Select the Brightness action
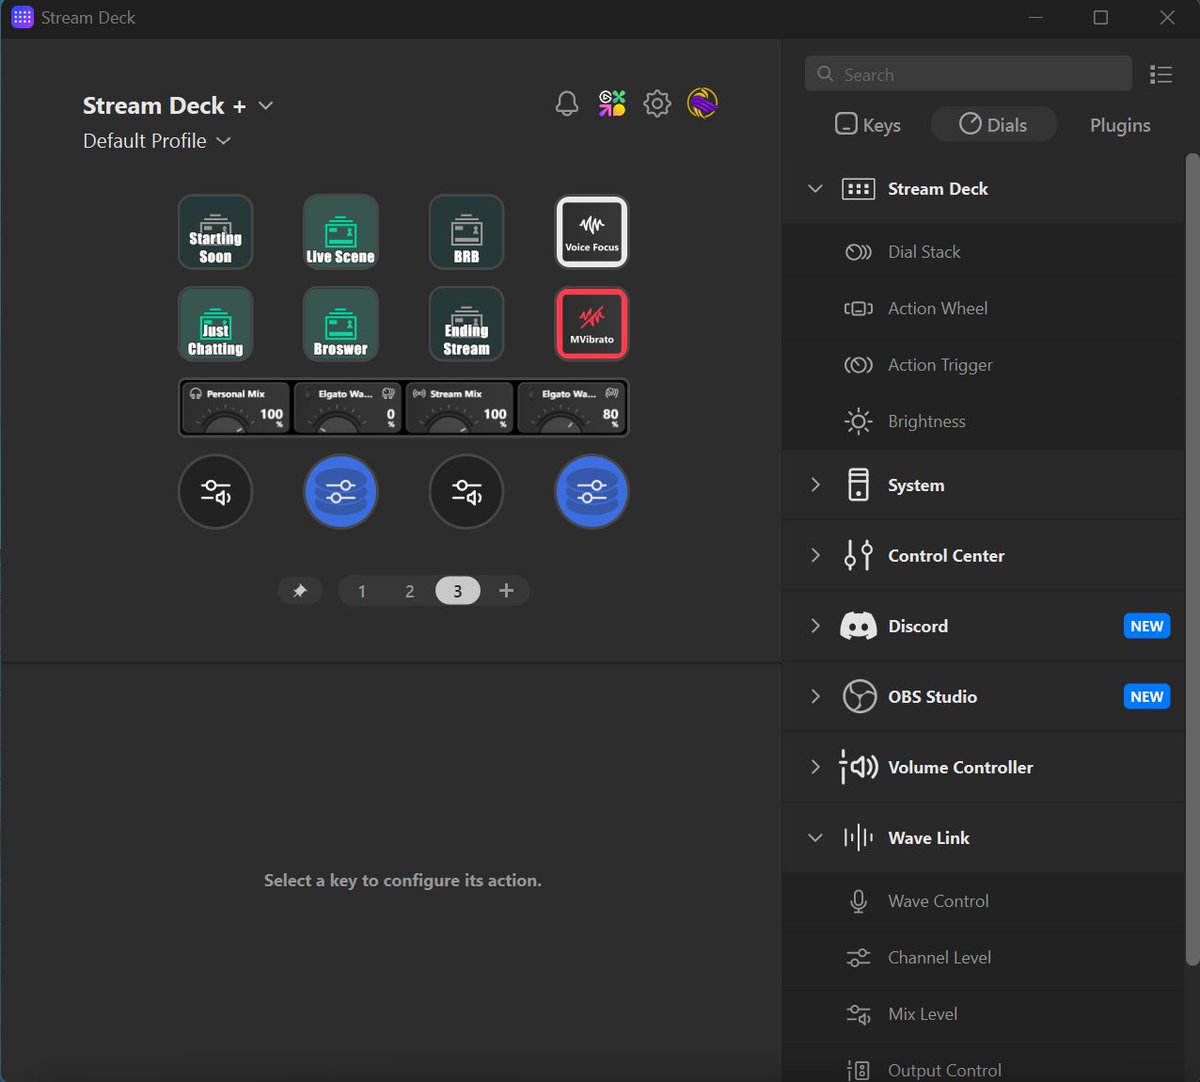 984,421
